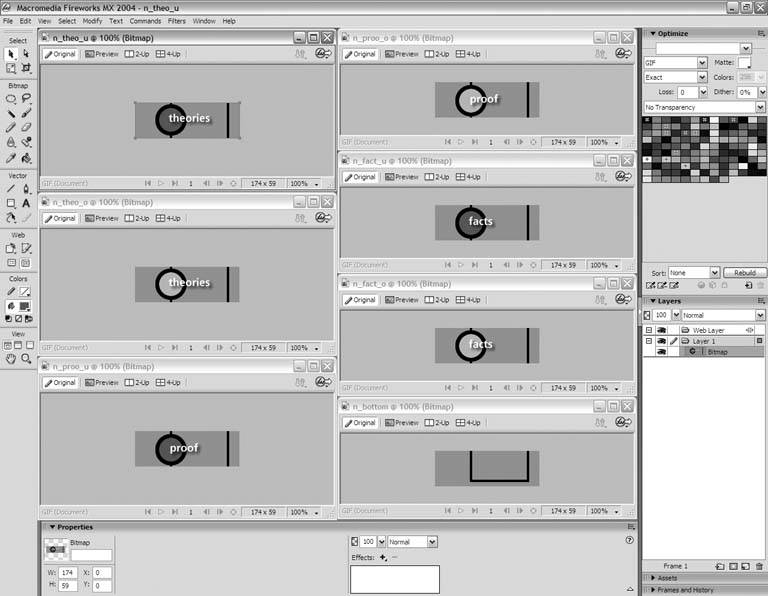Open the No Transparency dropdown
768x596 pixels.
(704, 106)
